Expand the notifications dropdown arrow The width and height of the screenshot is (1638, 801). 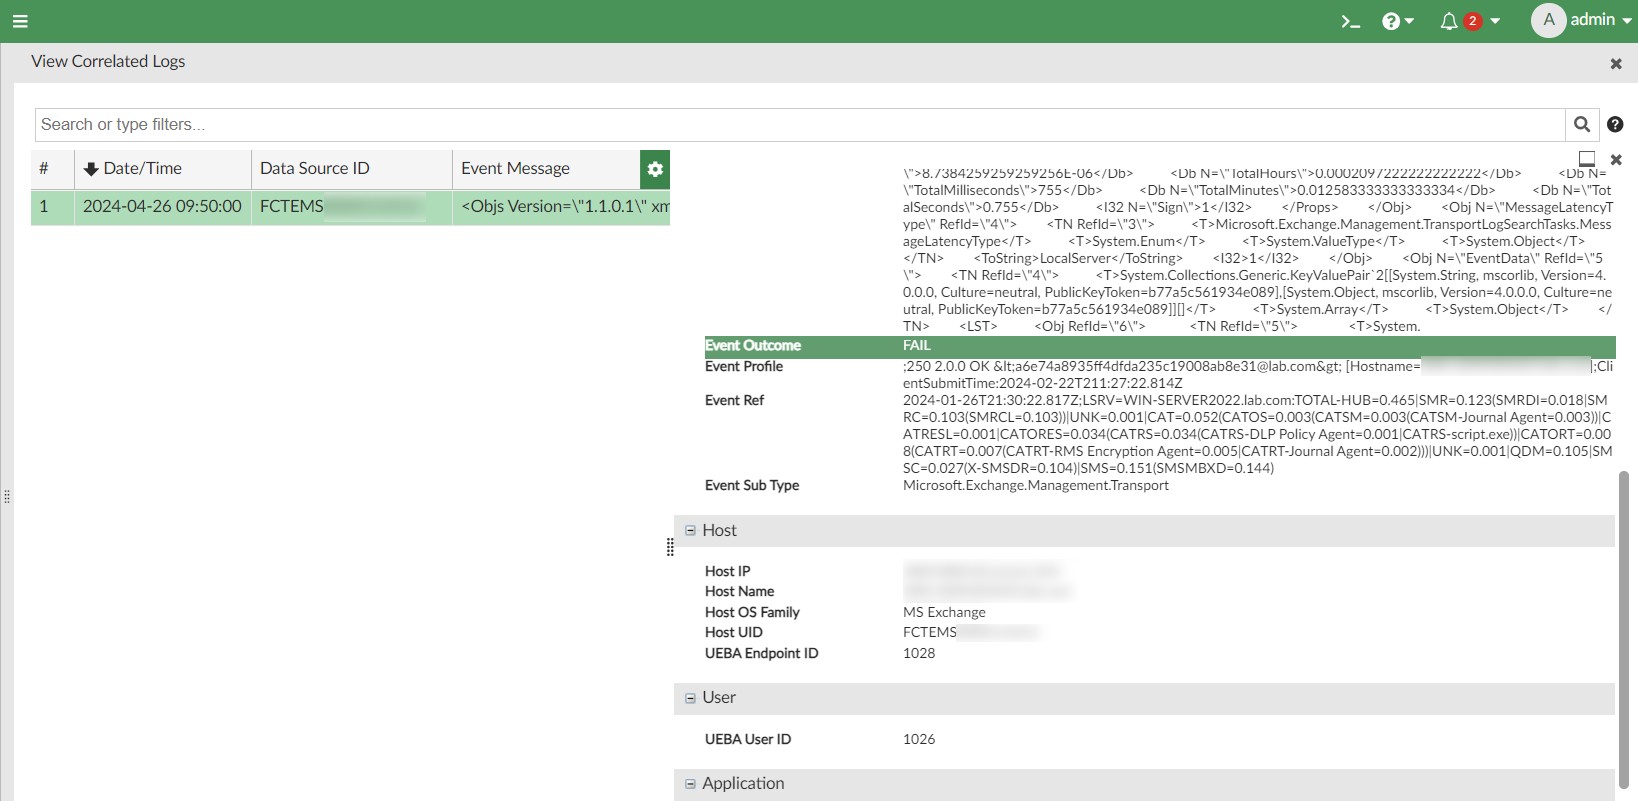point(1495,21)
